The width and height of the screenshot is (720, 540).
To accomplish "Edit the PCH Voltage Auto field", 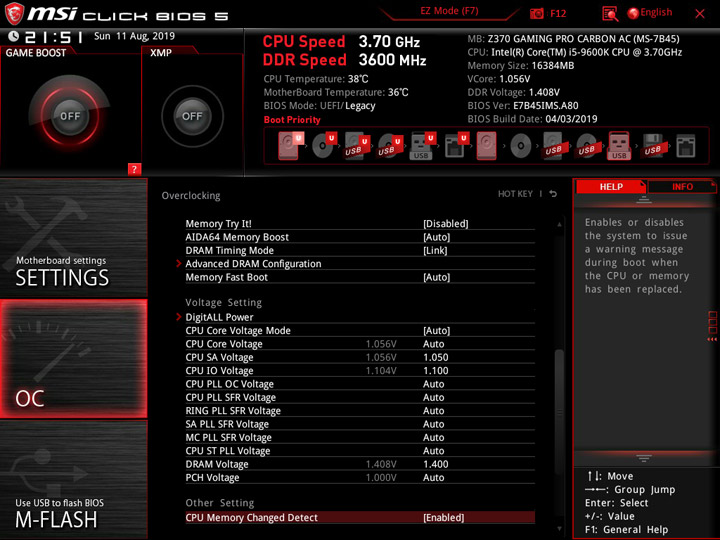I will click(433, 478).
